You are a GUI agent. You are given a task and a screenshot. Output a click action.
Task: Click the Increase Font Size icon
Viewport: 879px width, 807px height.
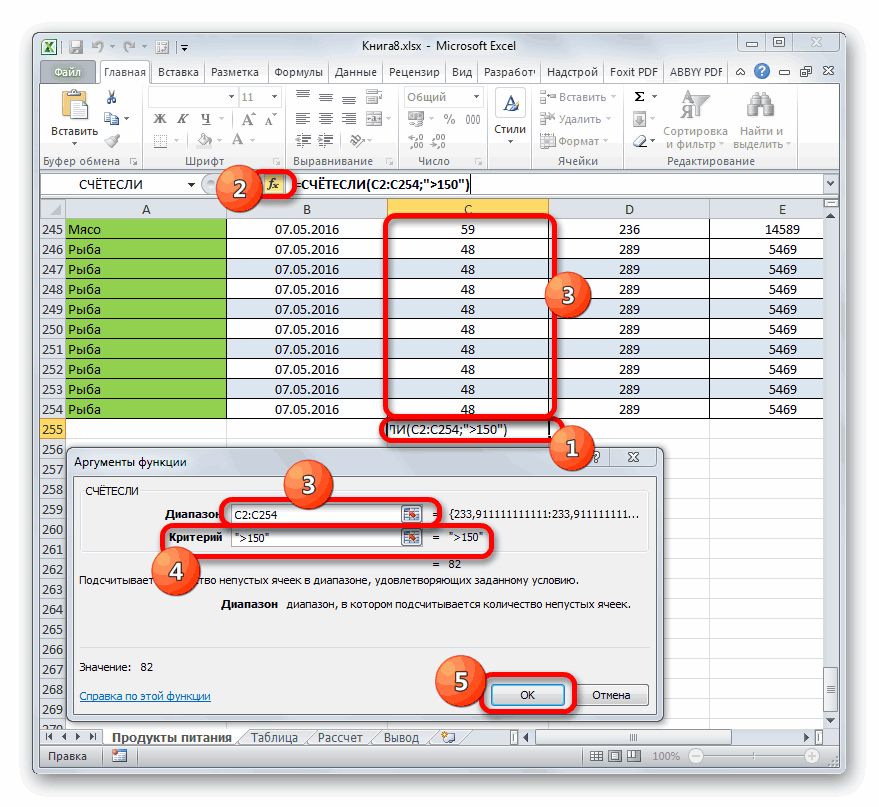pos(248,119)
